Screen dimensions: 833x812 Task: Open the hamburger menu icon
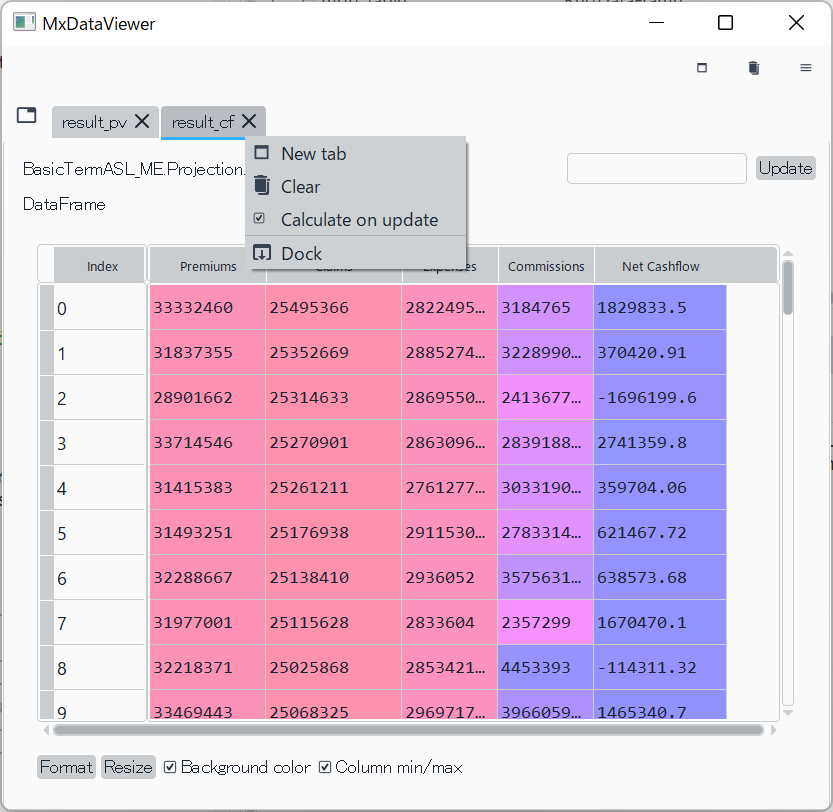[805, 68]
